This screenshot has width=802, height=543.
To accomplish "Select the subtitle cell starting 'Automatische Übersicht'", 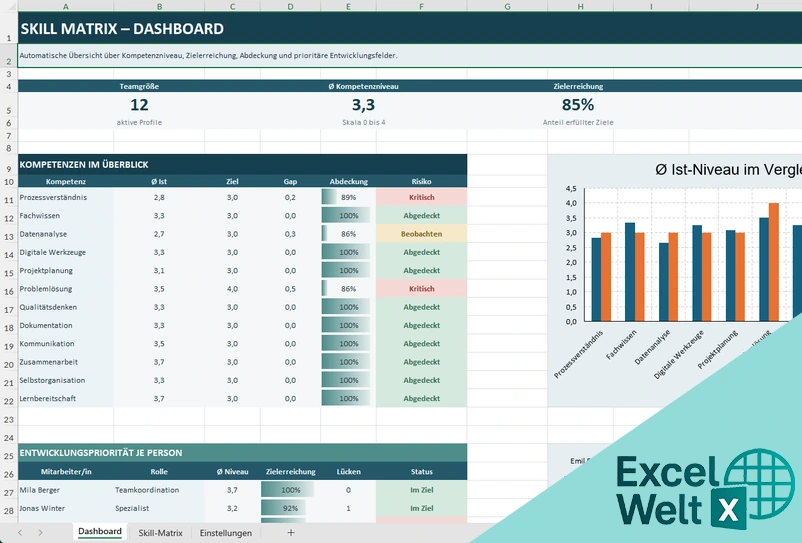I will pyautogui.click(x=410, y=56).
